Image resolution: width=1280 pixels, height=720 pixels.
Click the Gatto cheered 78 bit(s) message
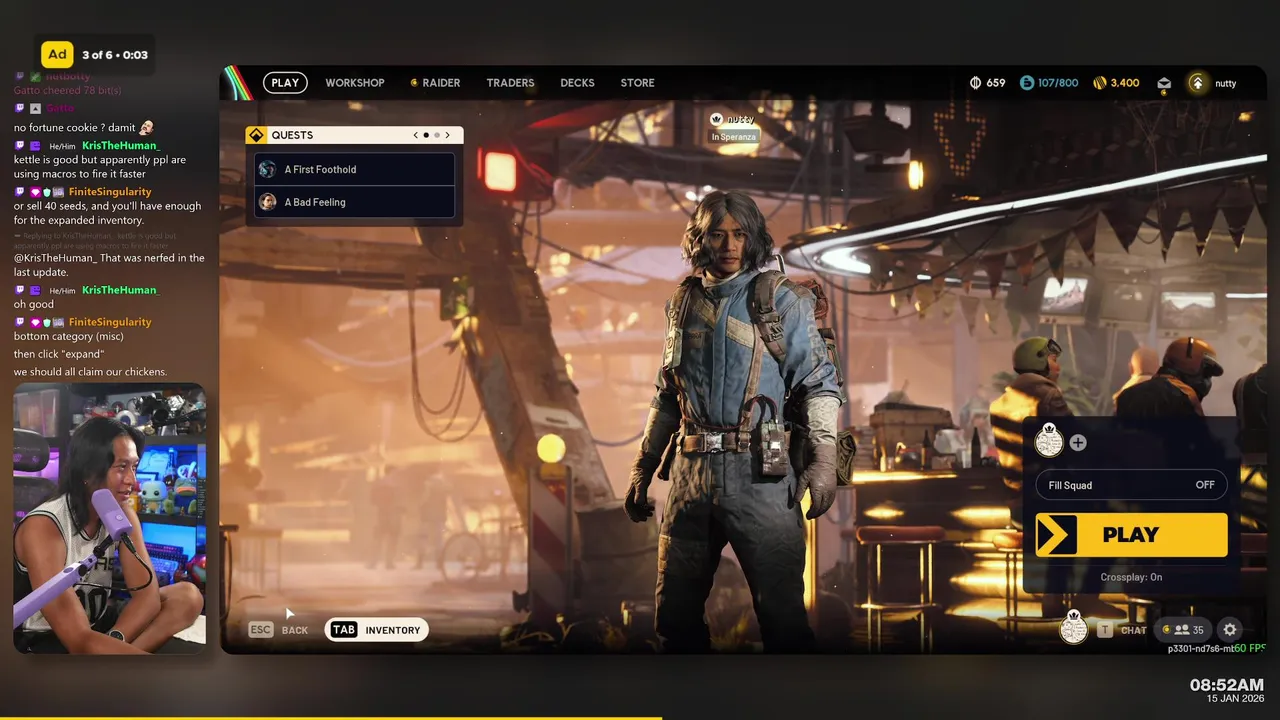coord(67,90)
